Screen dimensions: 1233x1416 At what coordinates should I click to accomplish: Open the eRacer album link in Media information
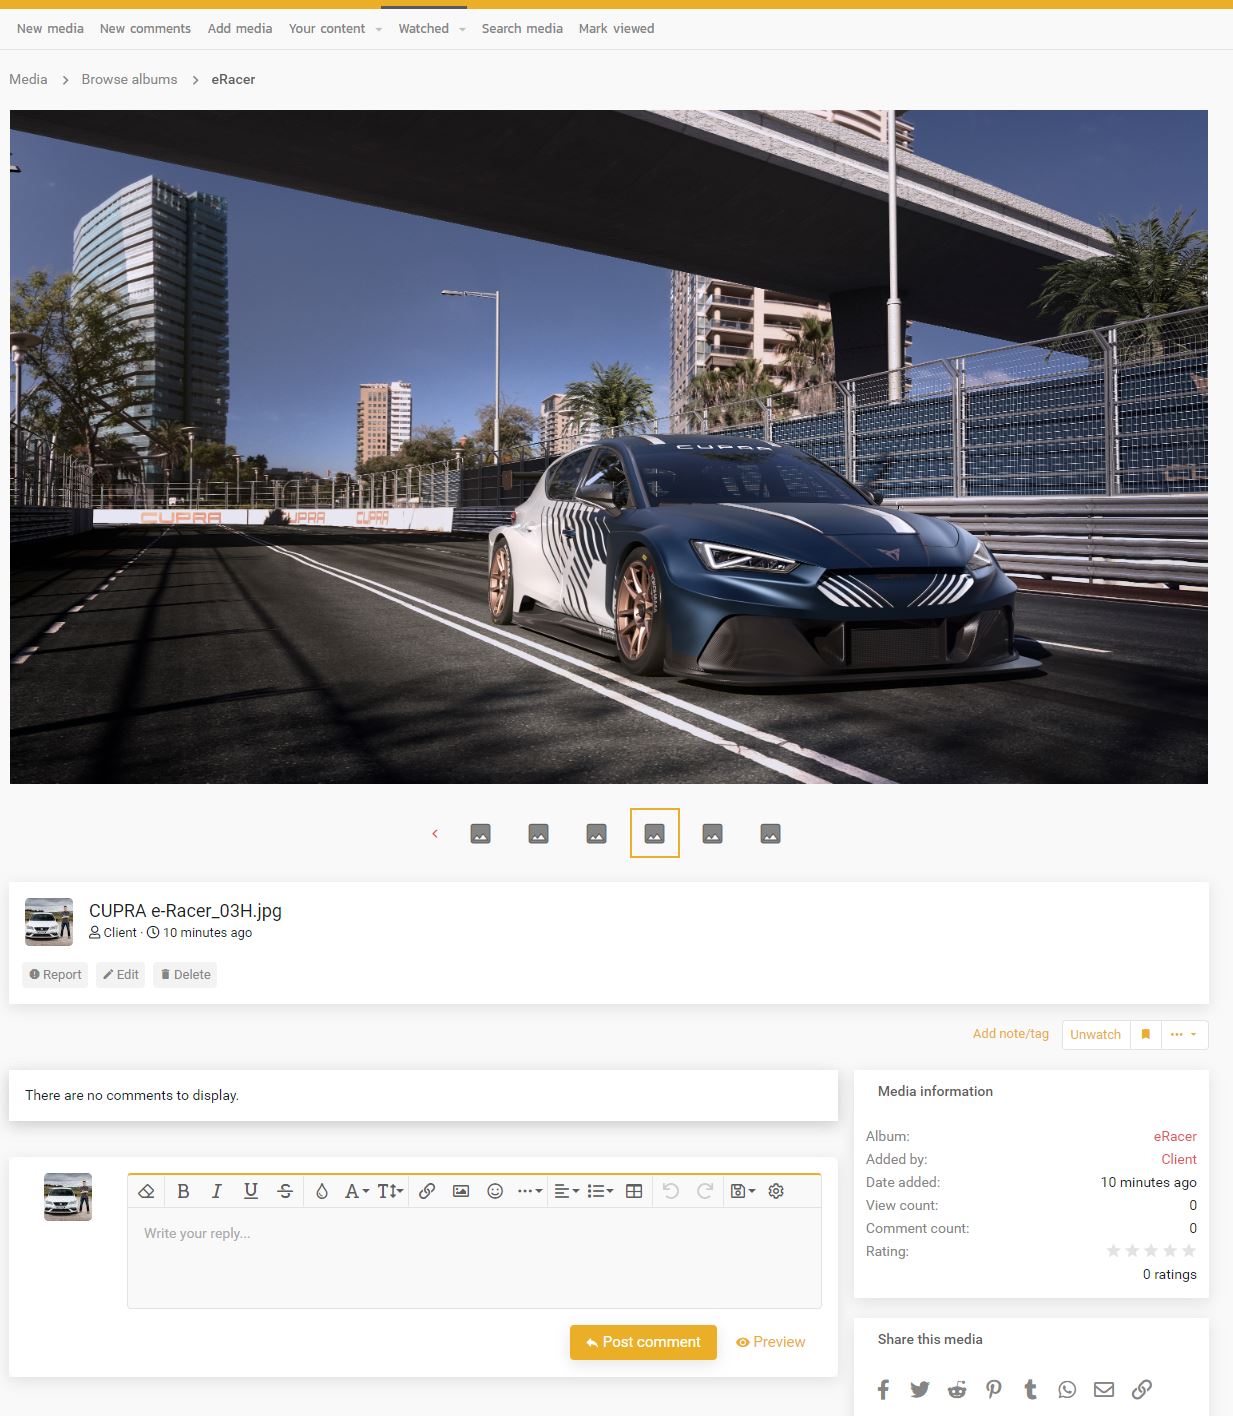tap(1175, 1137)
